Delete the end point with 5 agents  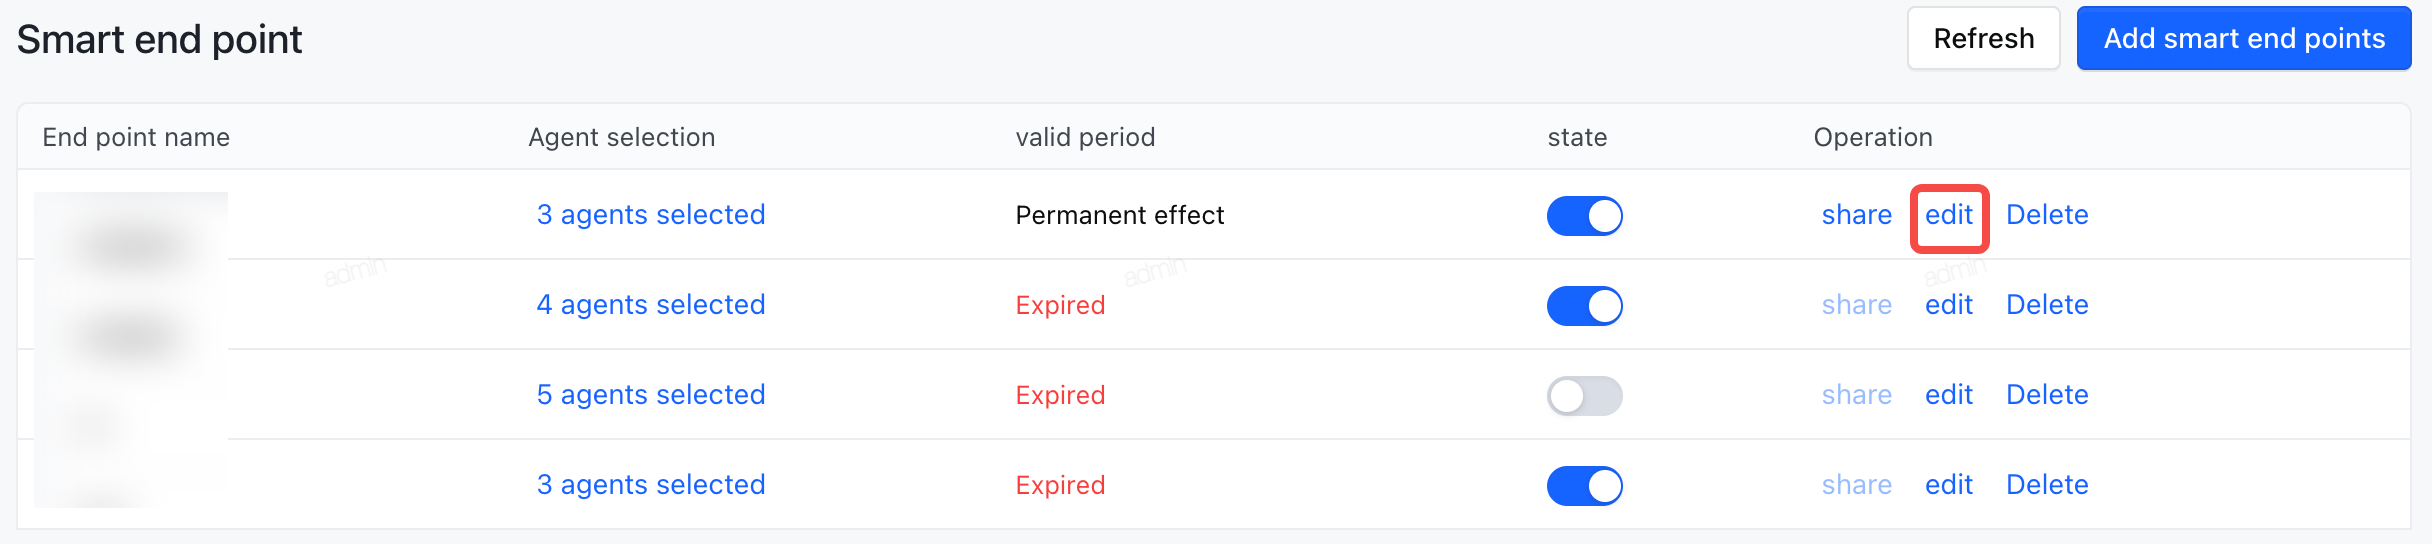(x=2047, y=395)
